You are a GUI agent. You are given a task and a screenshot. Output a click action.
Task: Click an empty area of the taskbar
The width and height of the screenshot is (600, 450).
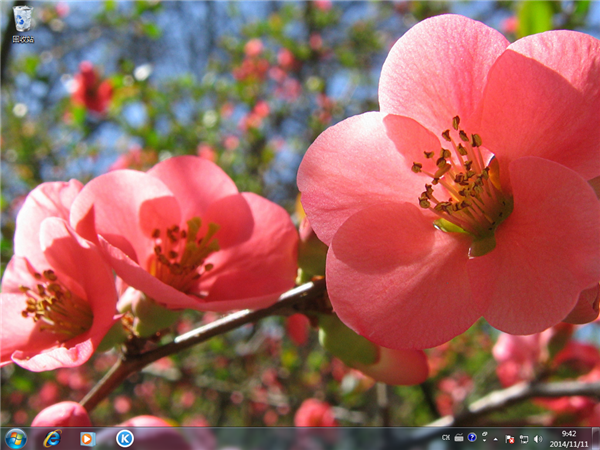click(x=300, y=438)
